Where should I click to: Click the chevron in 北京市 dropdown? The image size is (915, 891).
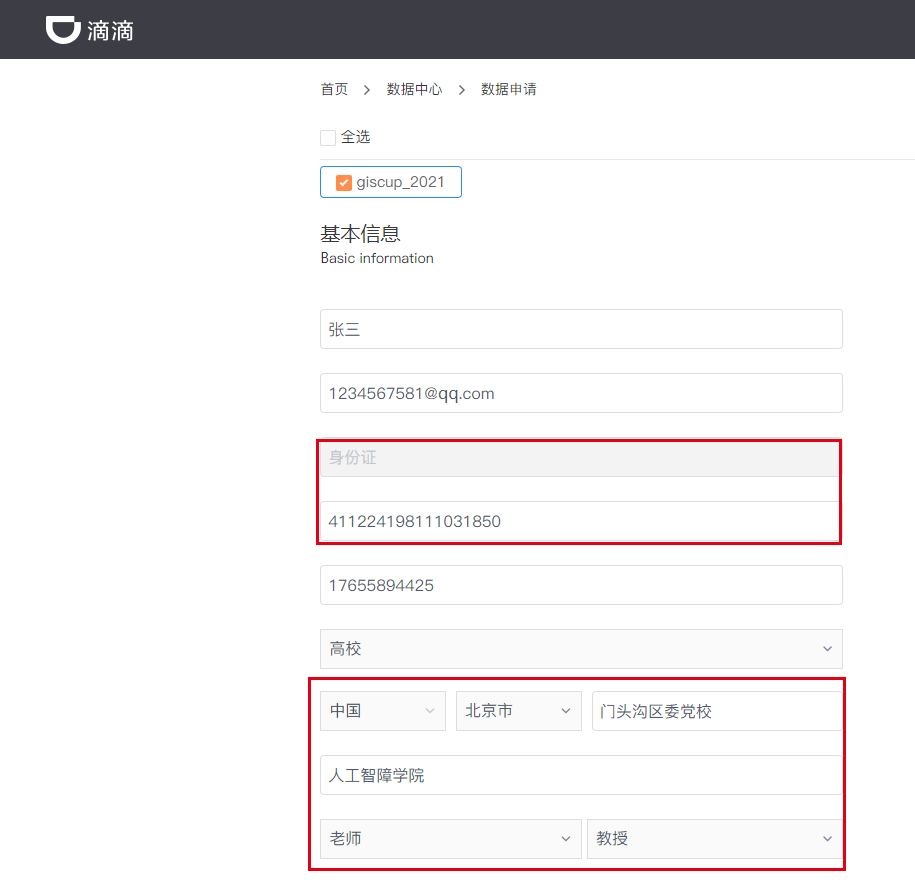pyautogui.click(x=565, y=711)
